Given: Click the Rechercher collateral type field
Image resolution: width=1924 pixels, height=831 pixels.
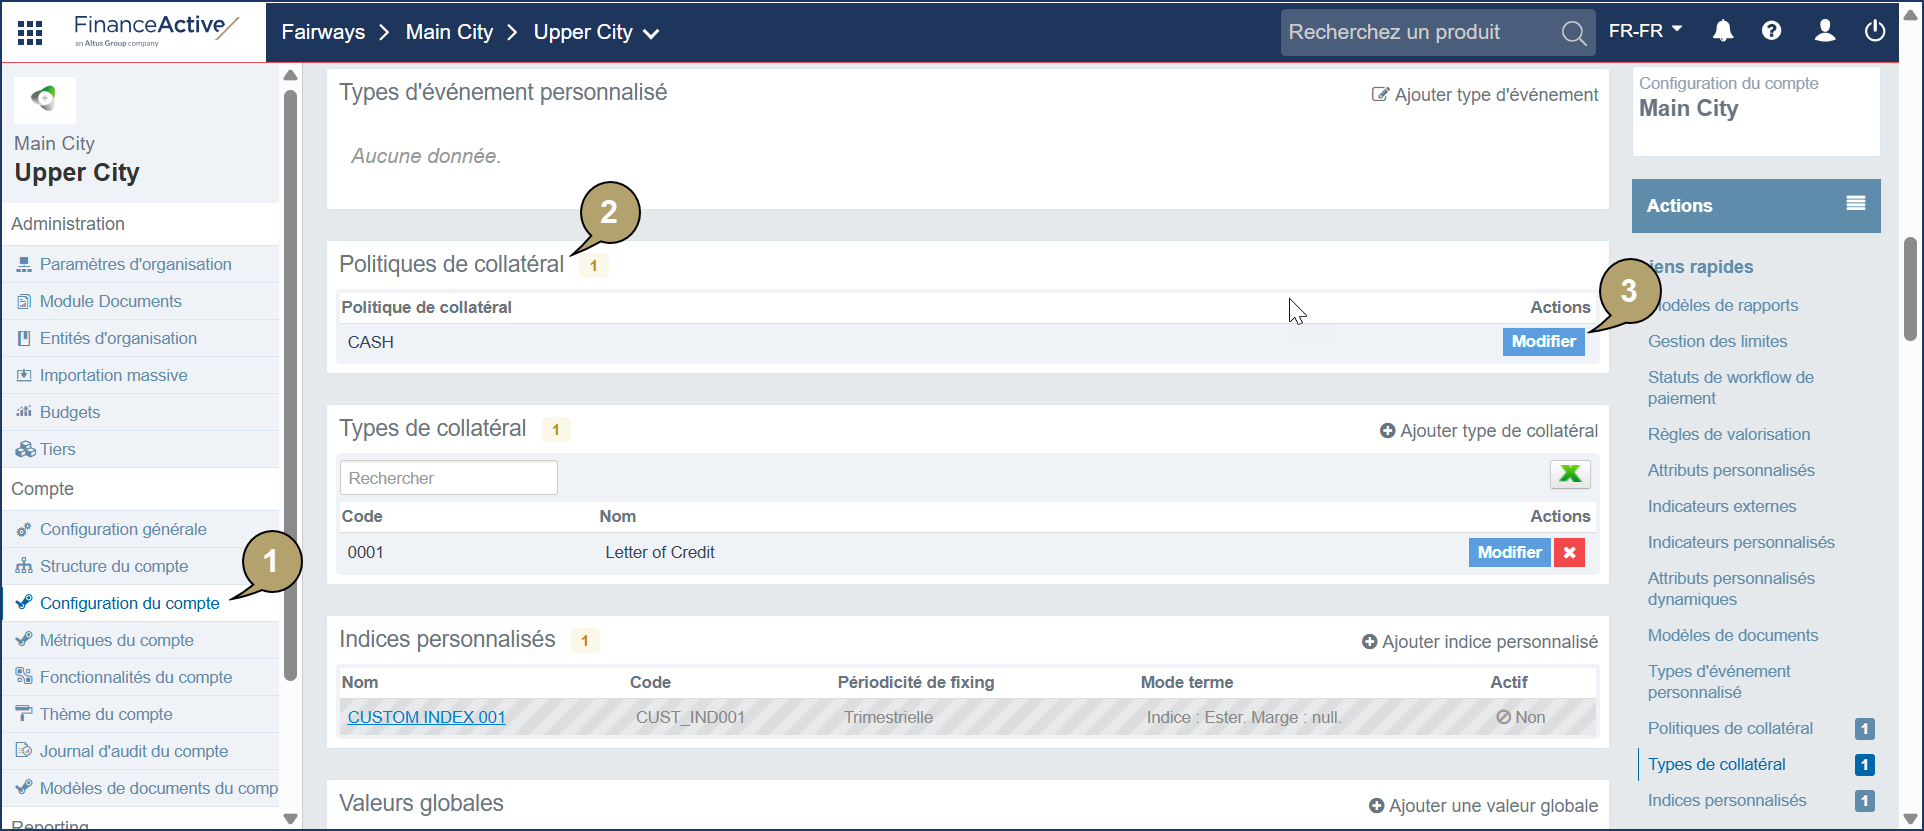Looking at the screenshot, I should click(448, 478).
